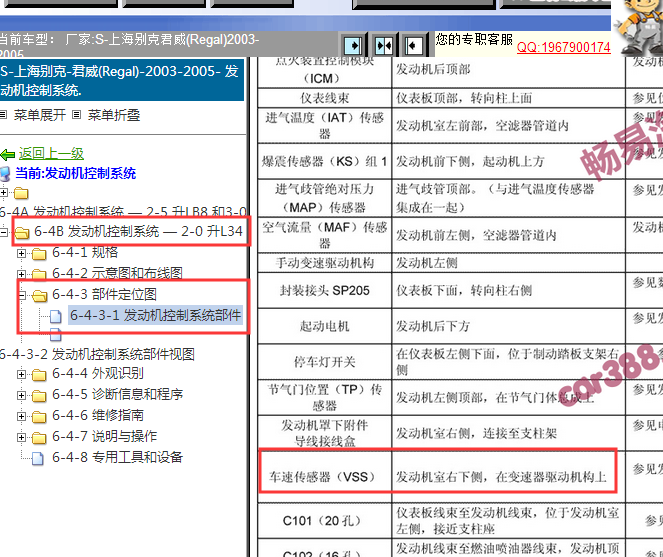Viewport: 663px width, 557px height.
Task: Click the 6-4-3 部件定位图 folder icon
Action: 39,296
